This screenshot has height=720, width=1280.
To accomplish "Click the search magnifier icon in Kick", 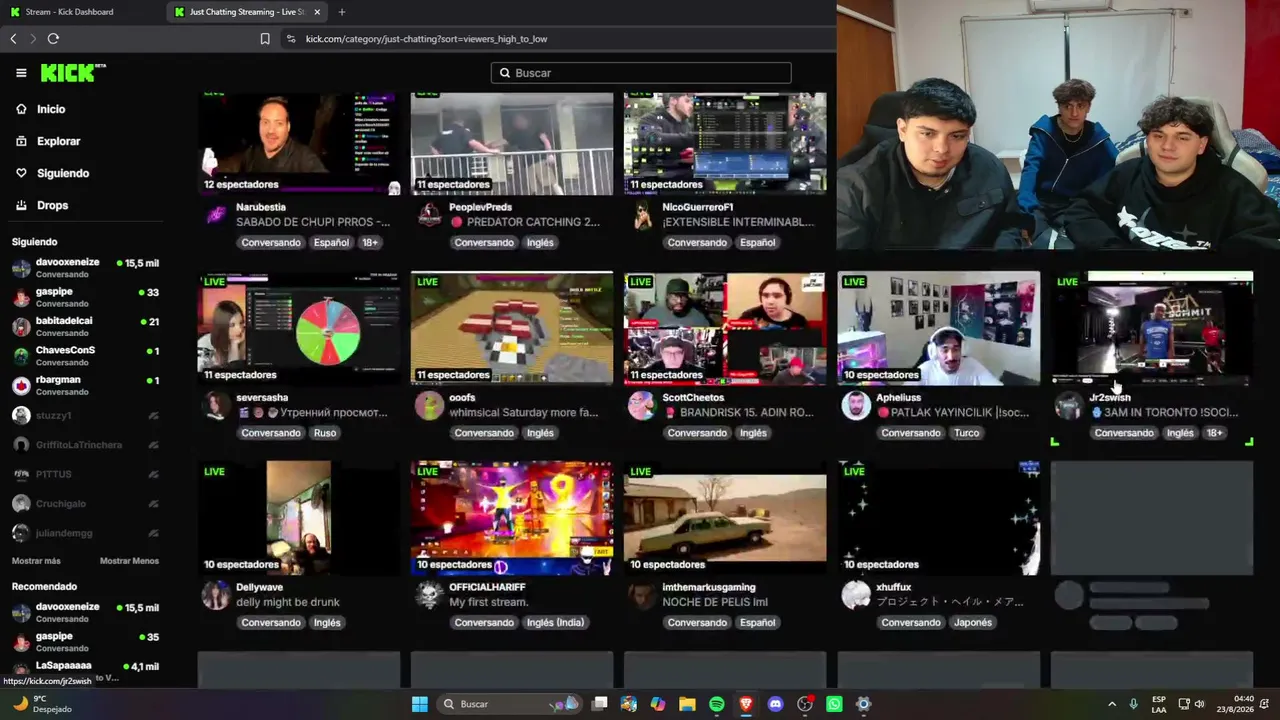I will coord(505,73).
